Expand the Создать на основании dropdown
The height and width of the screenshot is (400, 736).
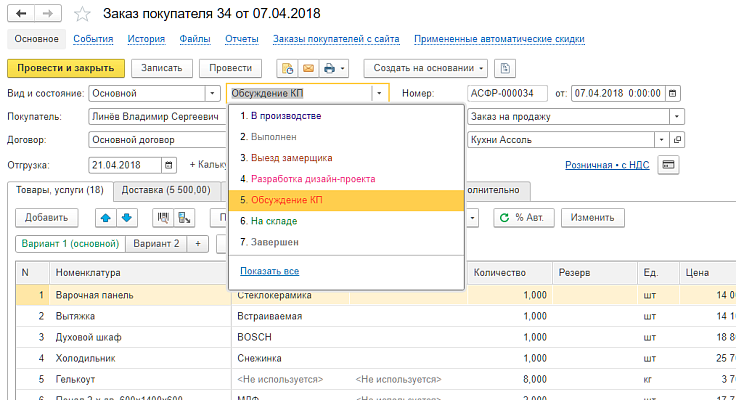pyautogui.click(x=482, y=68)
